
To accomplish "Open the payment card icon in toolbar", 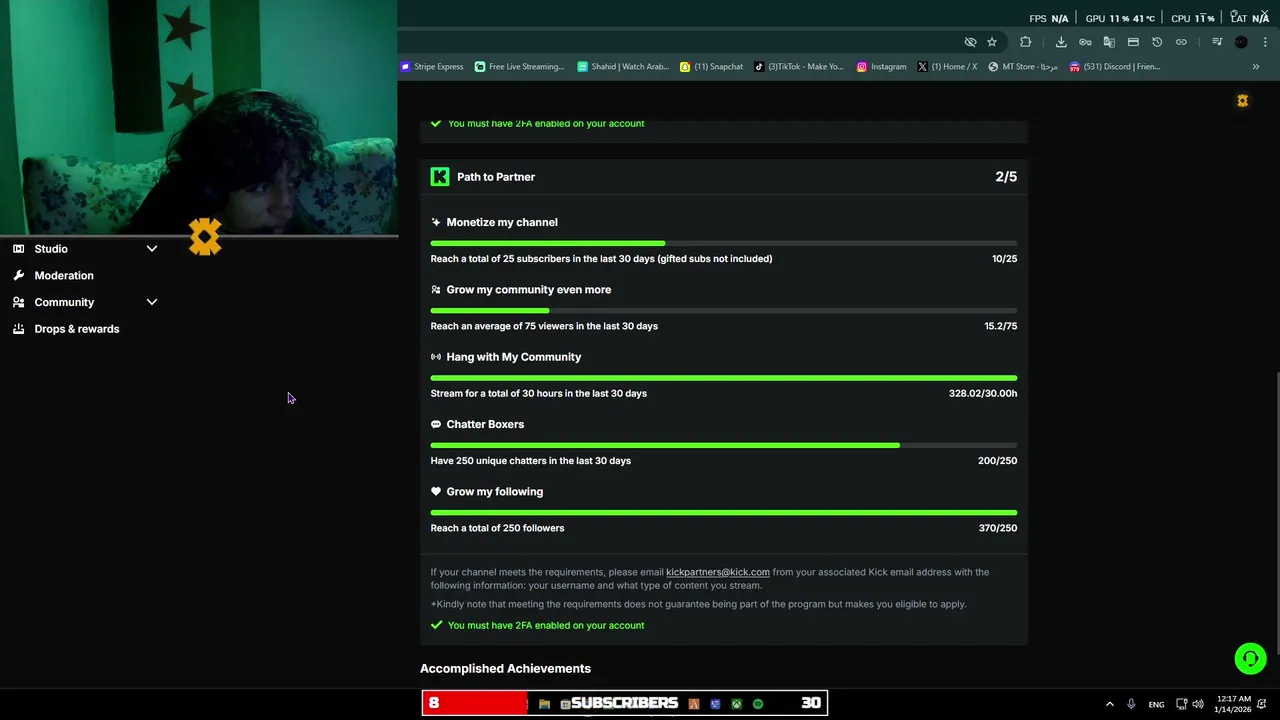I will [x=1133, y=42].
